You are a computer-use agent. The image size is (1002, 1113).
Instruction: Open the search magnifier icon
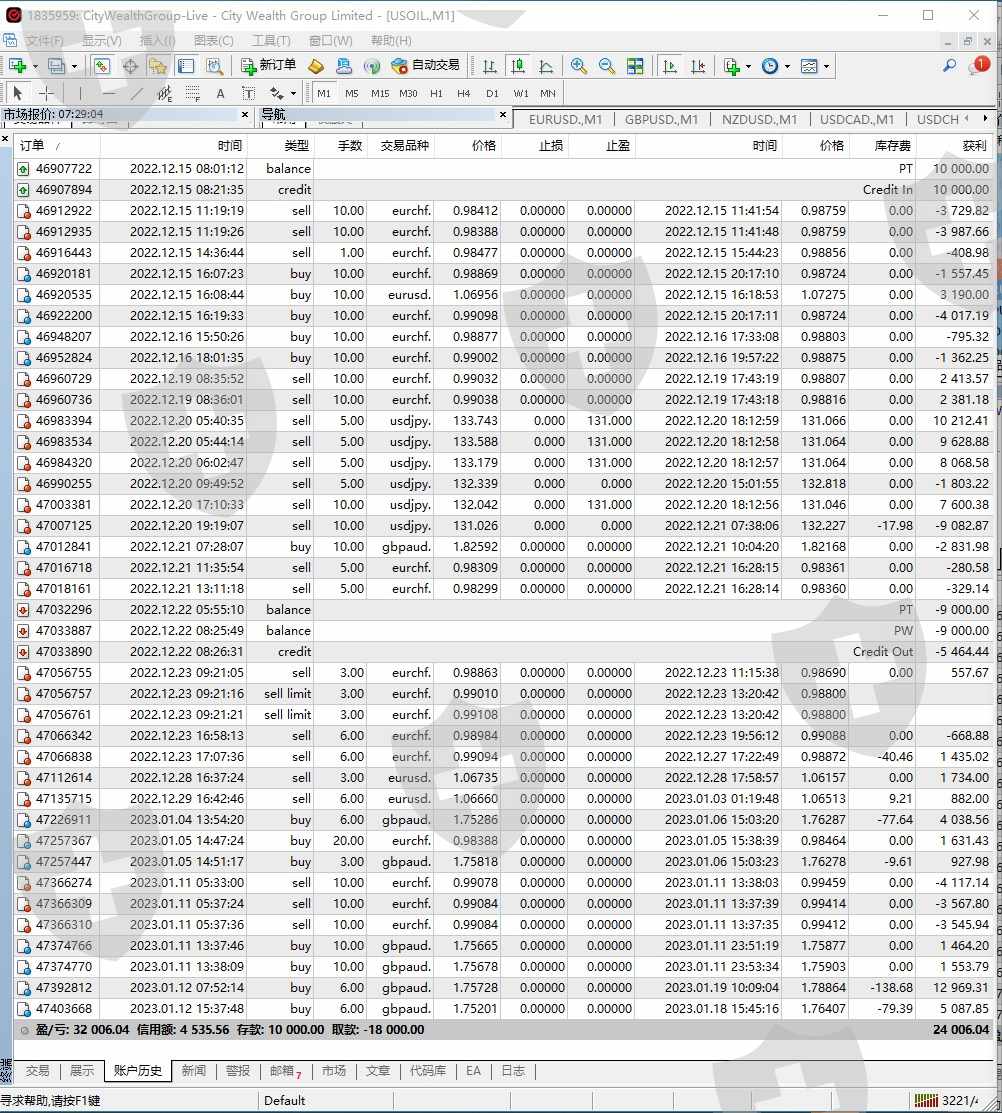pyautogui.click(x=949, y=66)
